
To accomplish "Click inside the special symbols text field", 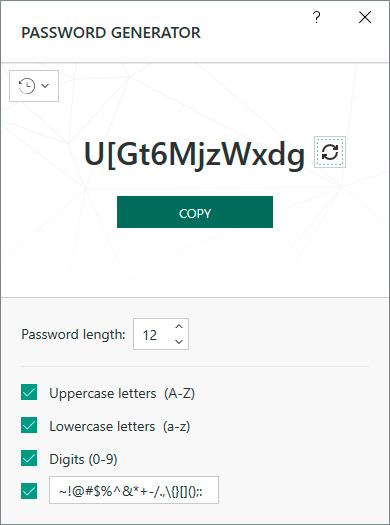I will point(134,490).
